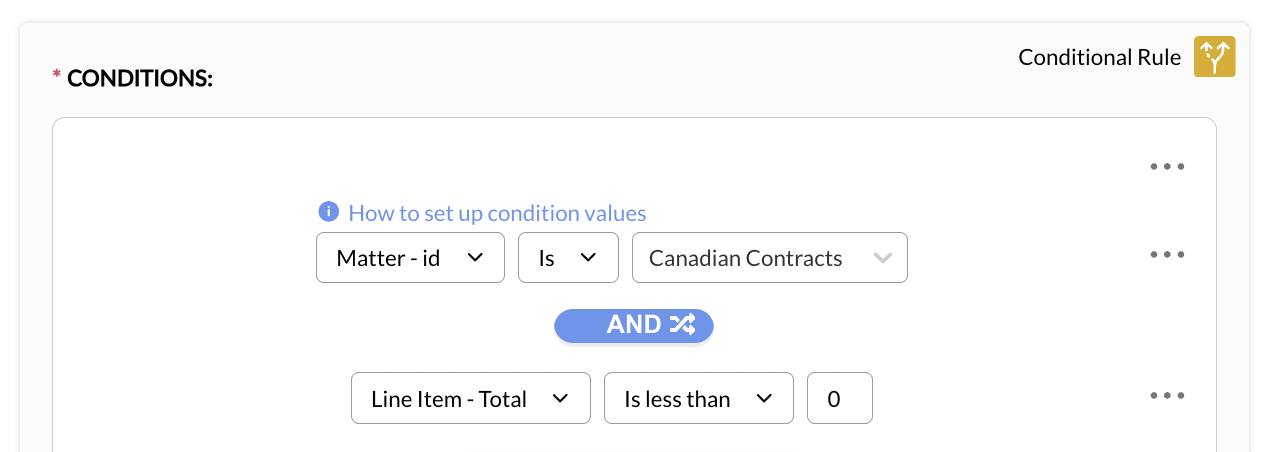Click the Conditional Rule label text
The image size is (1288, 452).
pos(1099,57)
